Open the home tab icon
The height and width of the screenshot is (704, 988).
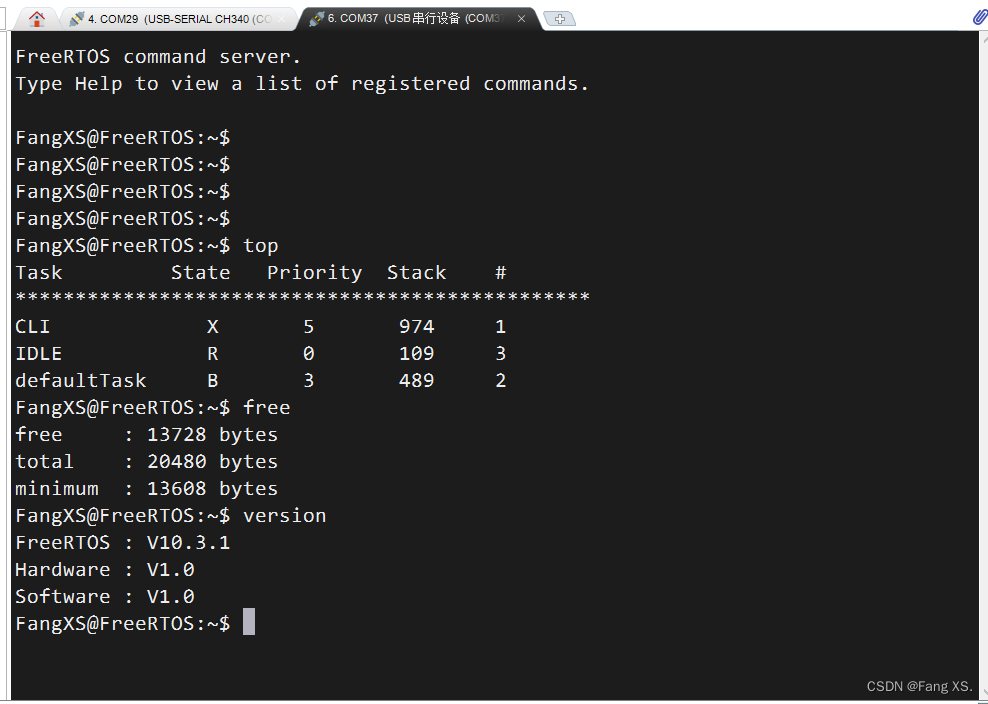[x=36, y=17]
